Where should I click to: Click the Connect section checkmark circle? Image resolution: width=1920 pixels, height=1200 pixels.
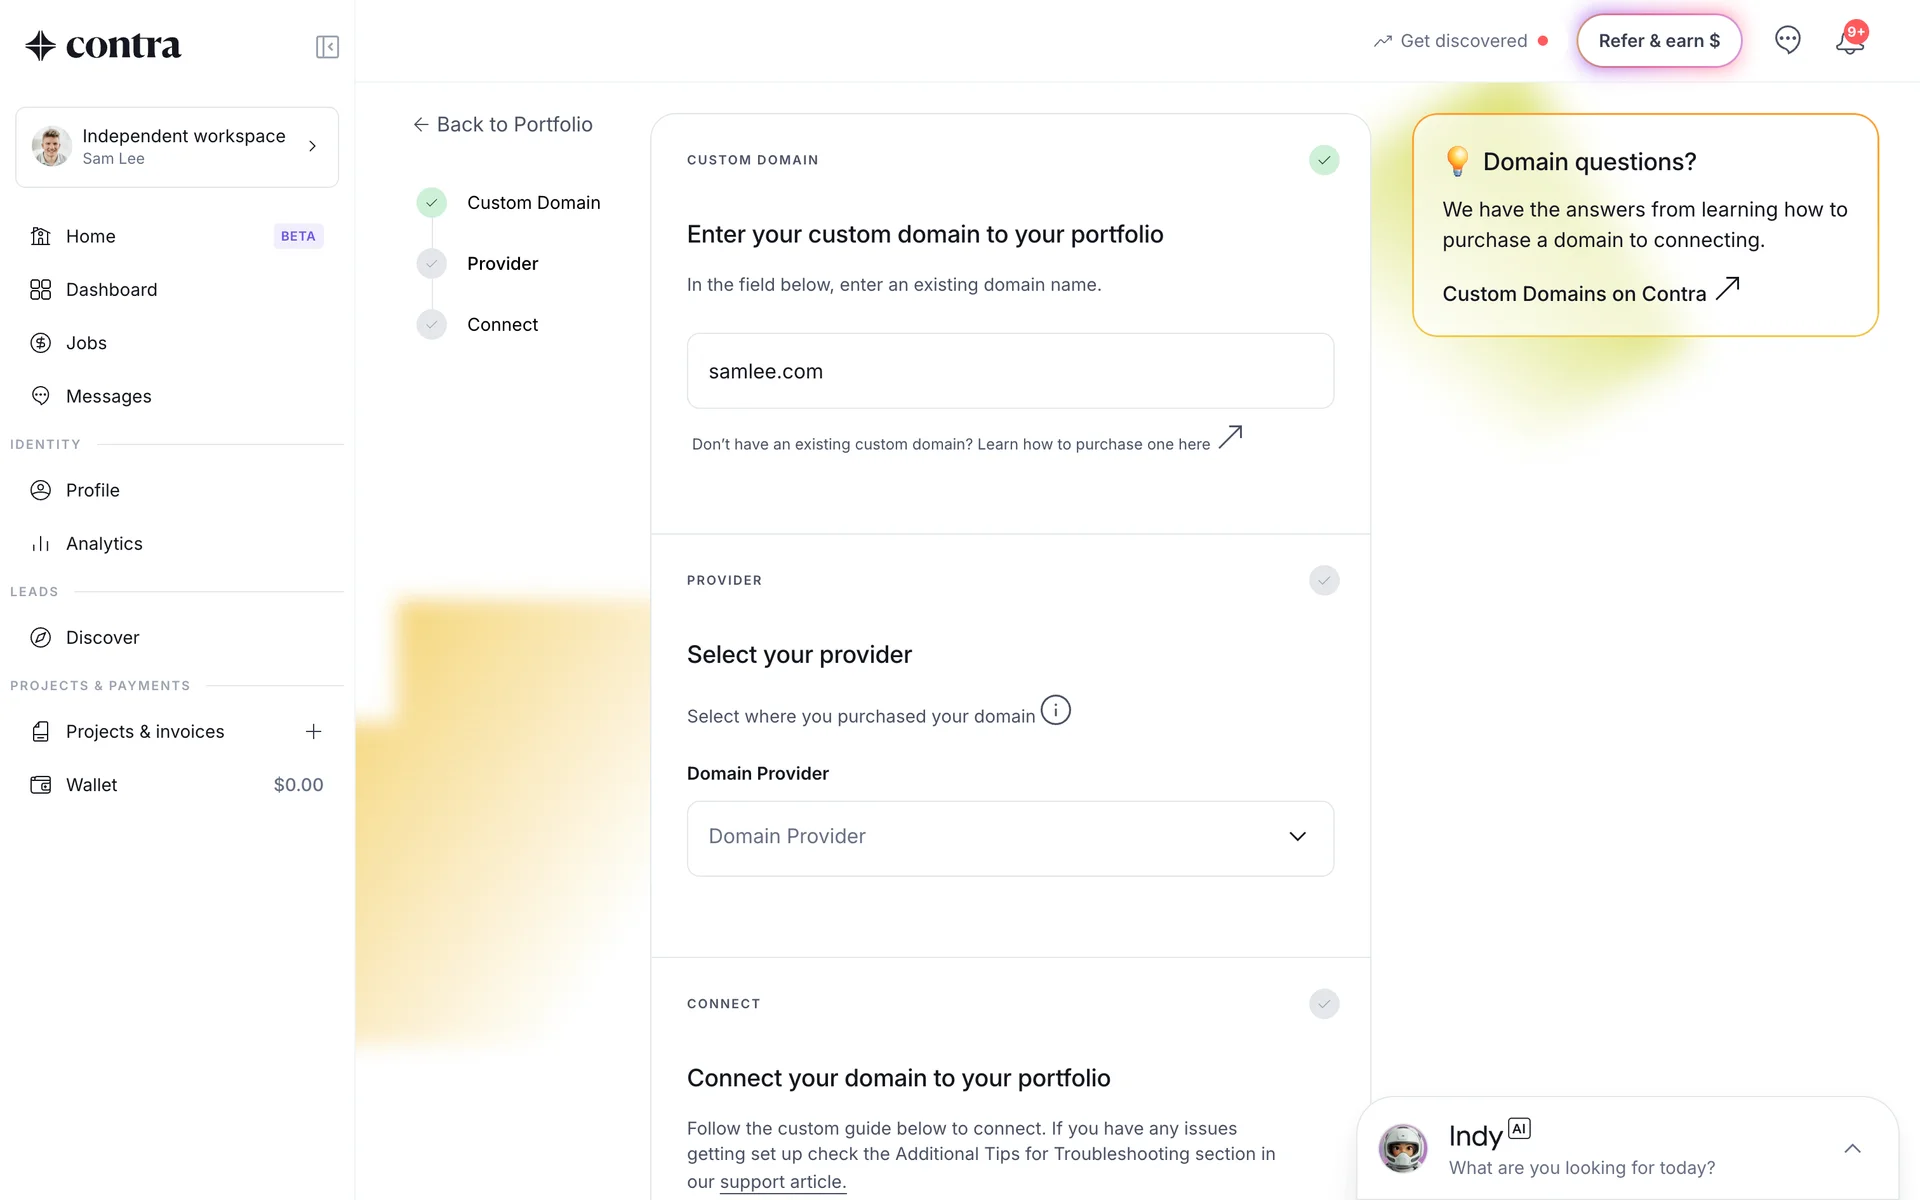(1324, 1003)
